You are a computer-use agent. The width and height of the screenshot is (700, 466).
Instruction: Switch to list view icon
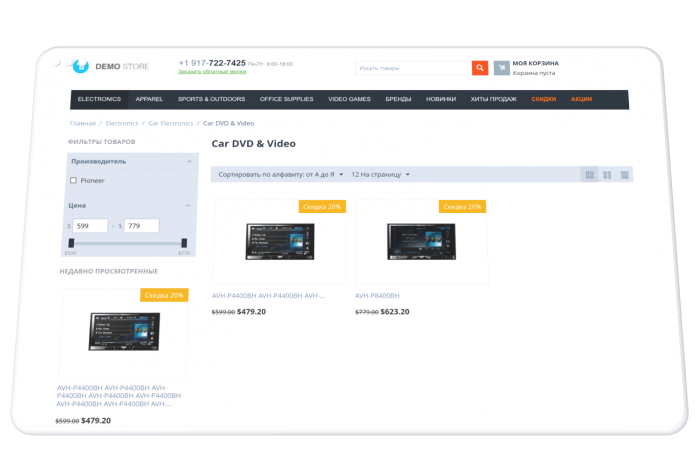[625, 175]
